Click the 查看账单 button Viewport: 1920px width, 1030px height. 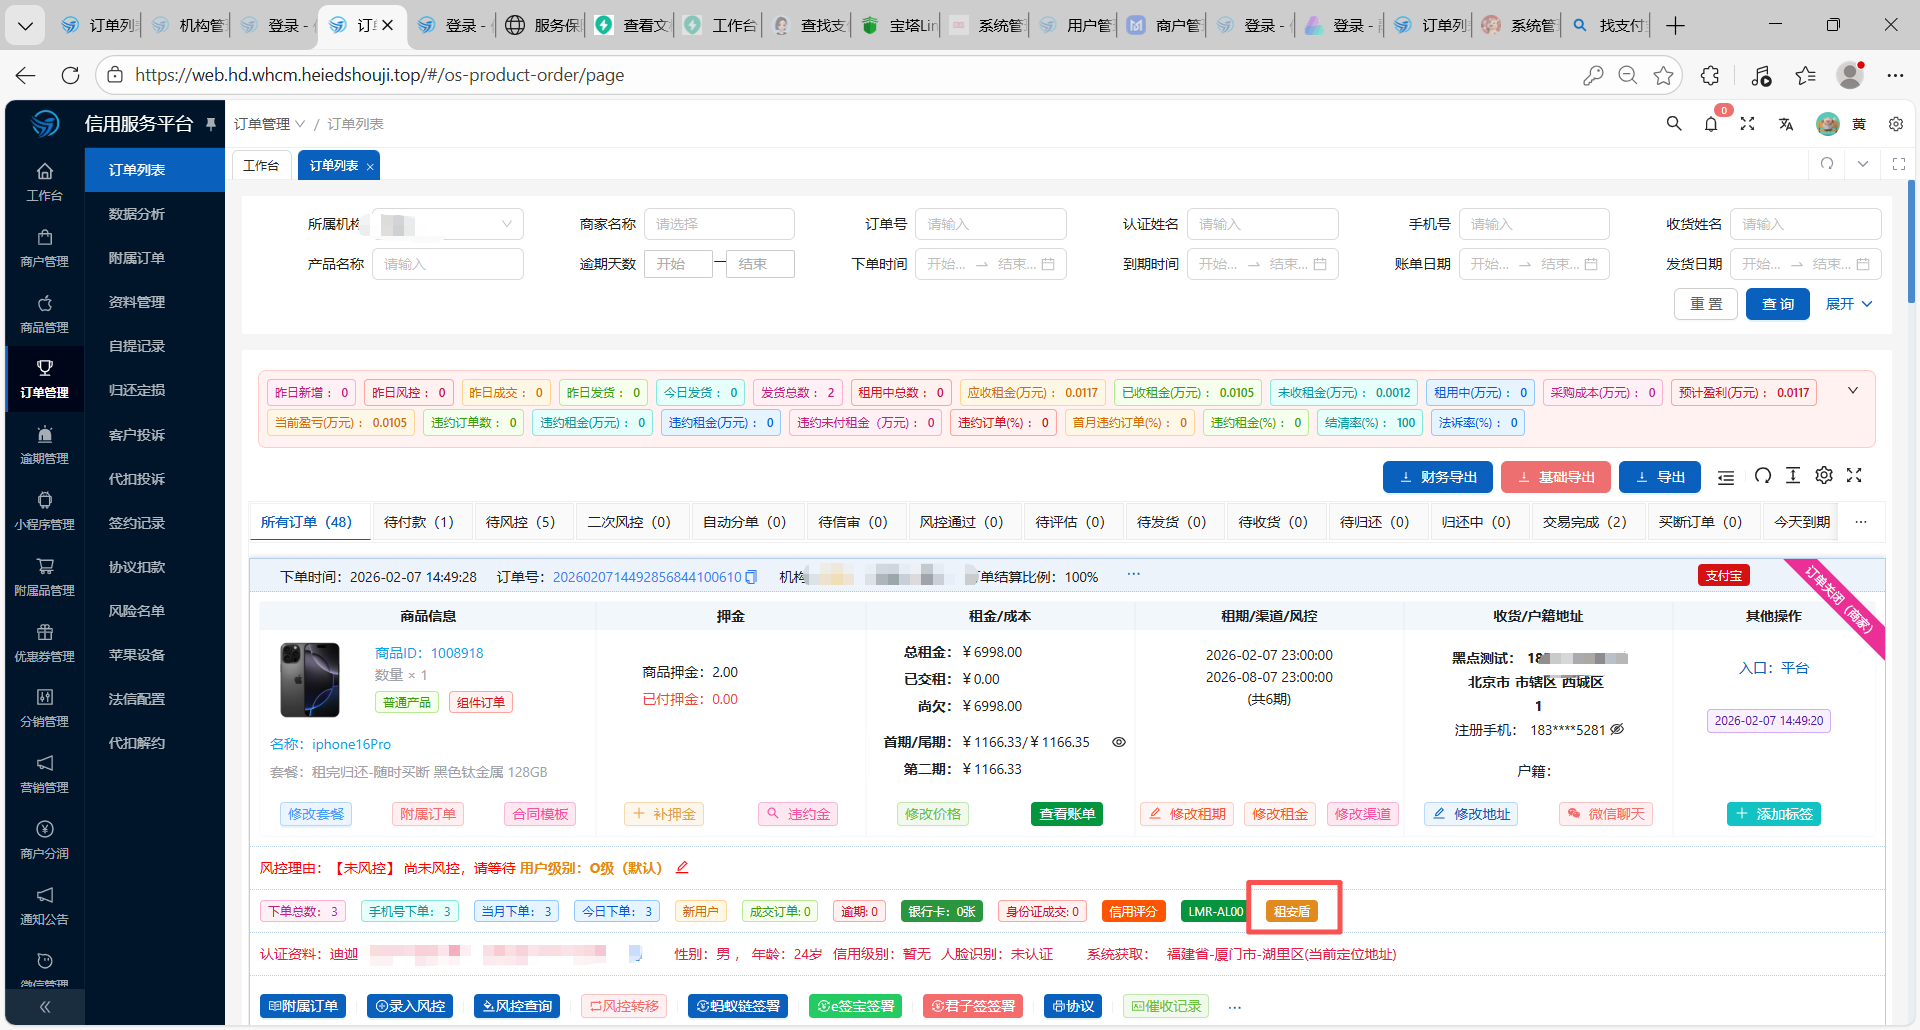click(x=1066, y=814)
